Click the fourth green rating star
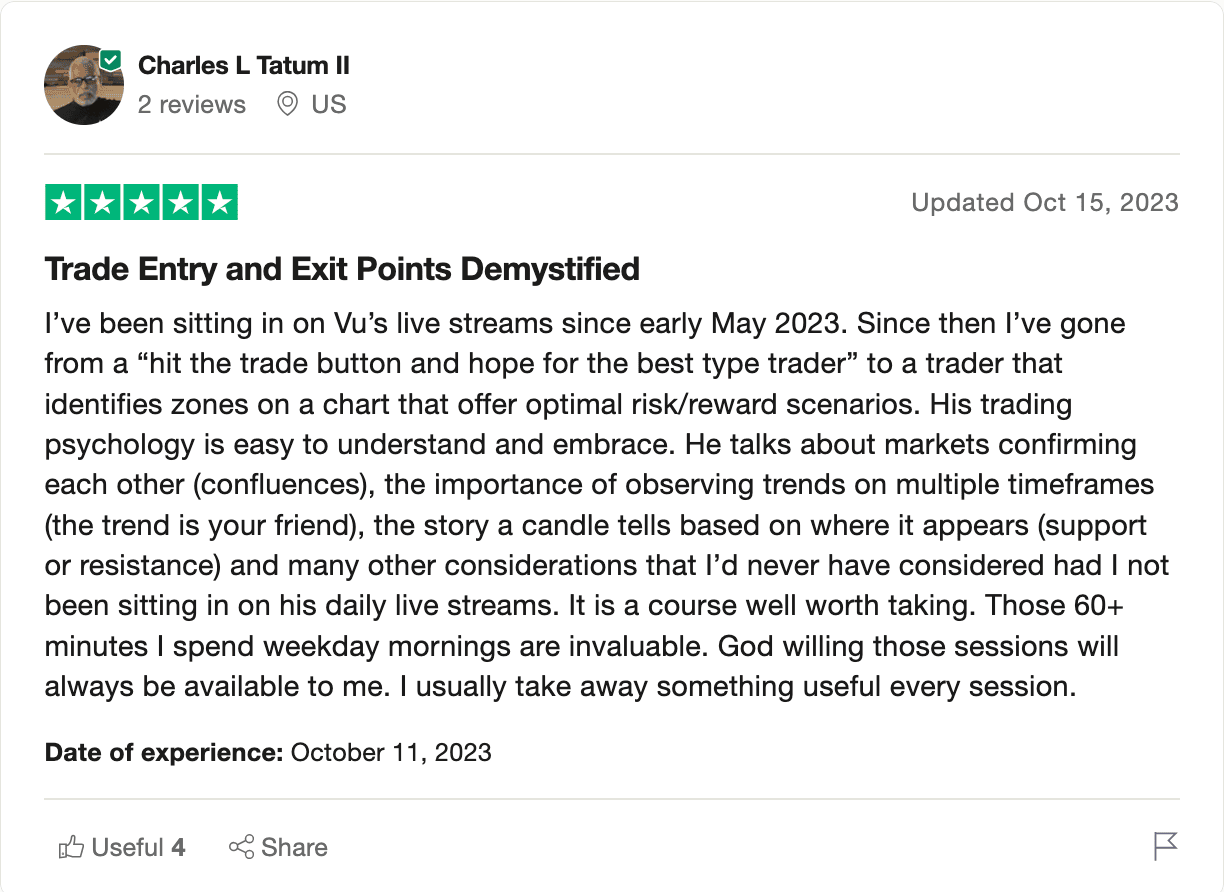The height and width of the screenshot is (892, 1224). pos(181,203)
